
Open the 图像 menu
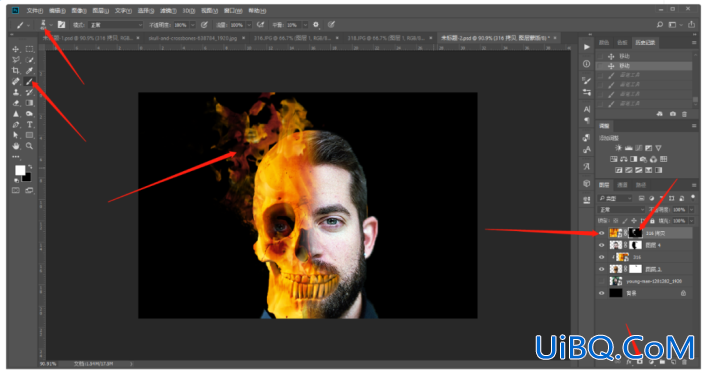tap(79, 10)
